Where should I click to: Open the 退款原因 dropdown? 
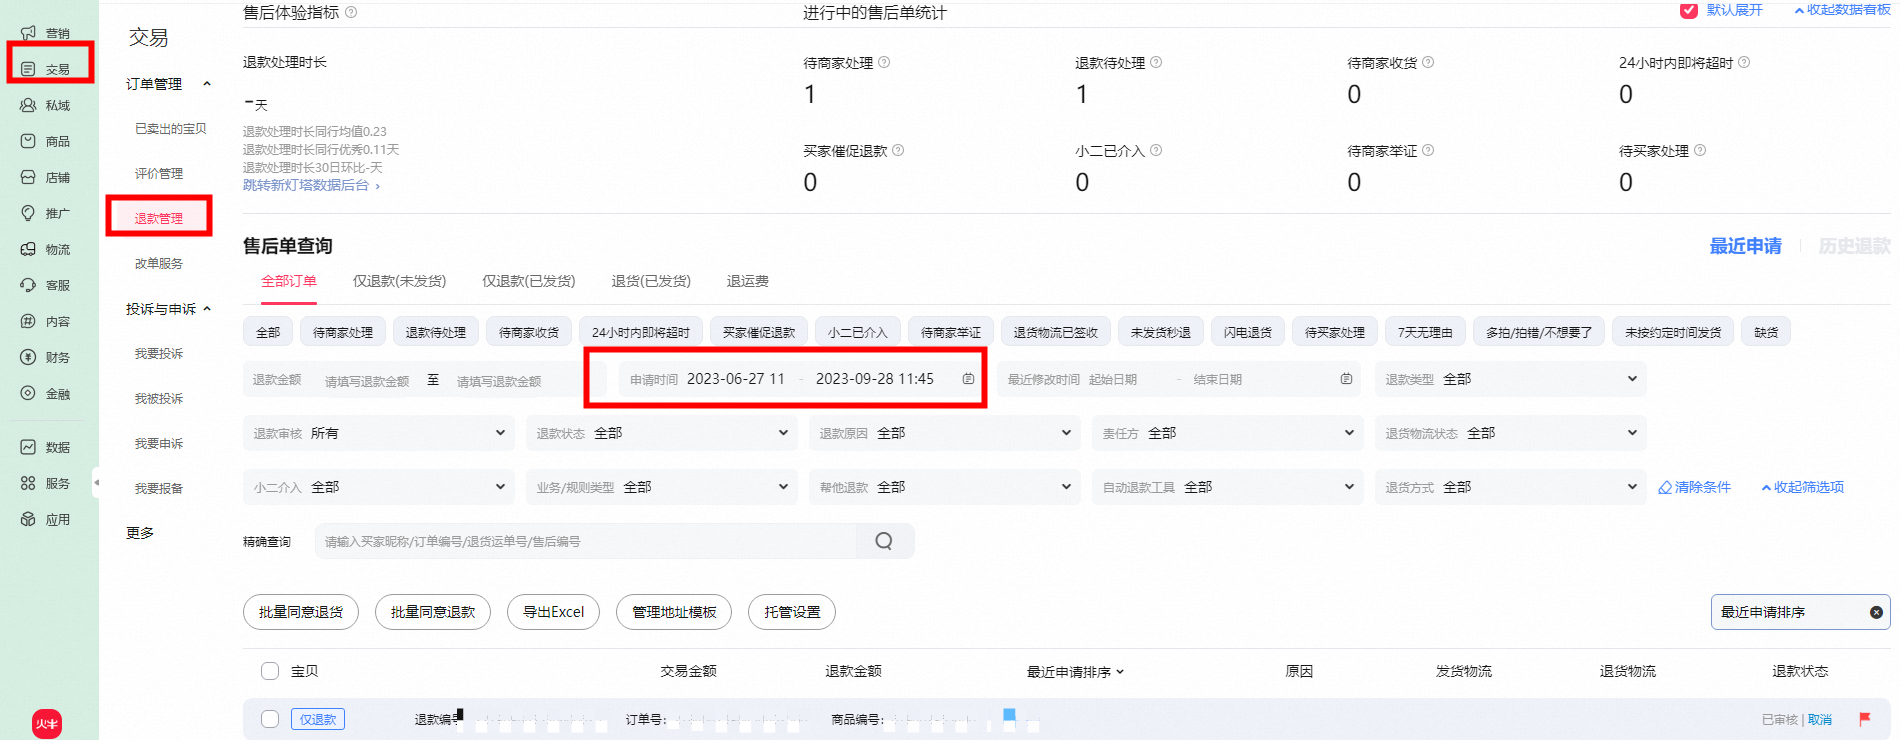pyautogui.click(x=945, y=433)
